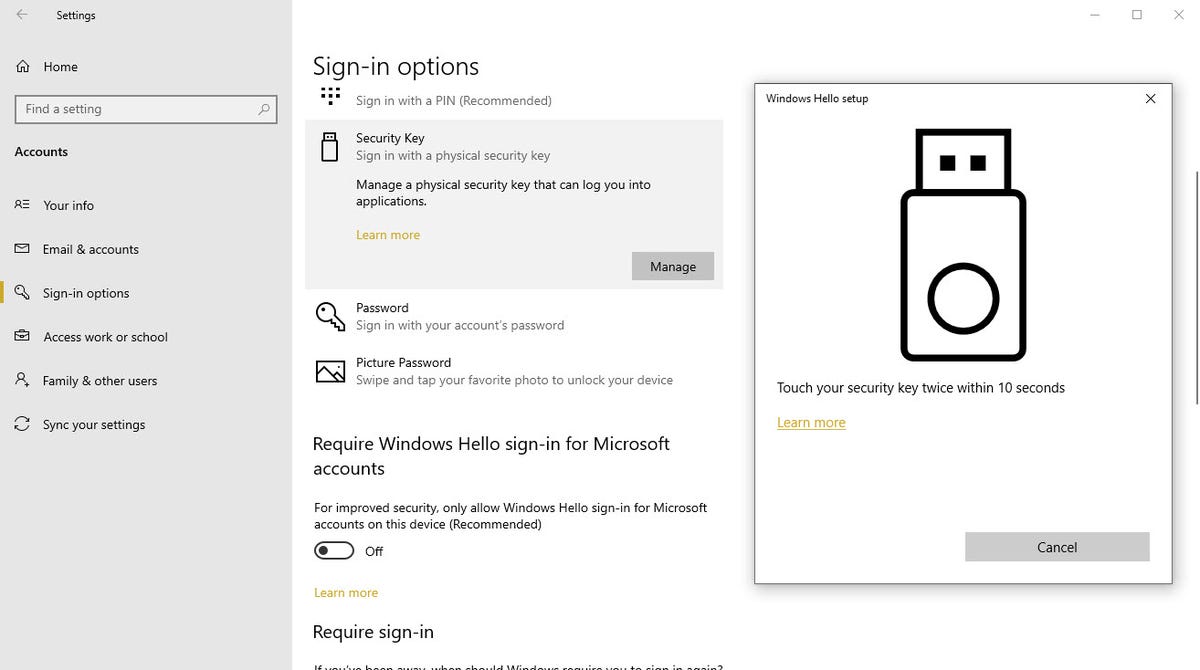Click the Password key icon
Image resolution: width=1200 pixels, height=670 pixels.
(330, 316)
